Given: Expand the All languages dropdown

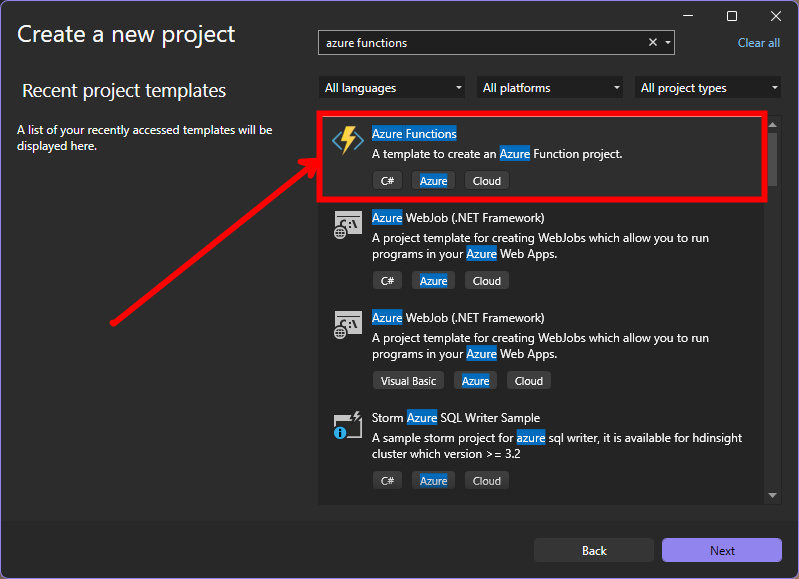Looking at the screenshot, I should [393, 88].
